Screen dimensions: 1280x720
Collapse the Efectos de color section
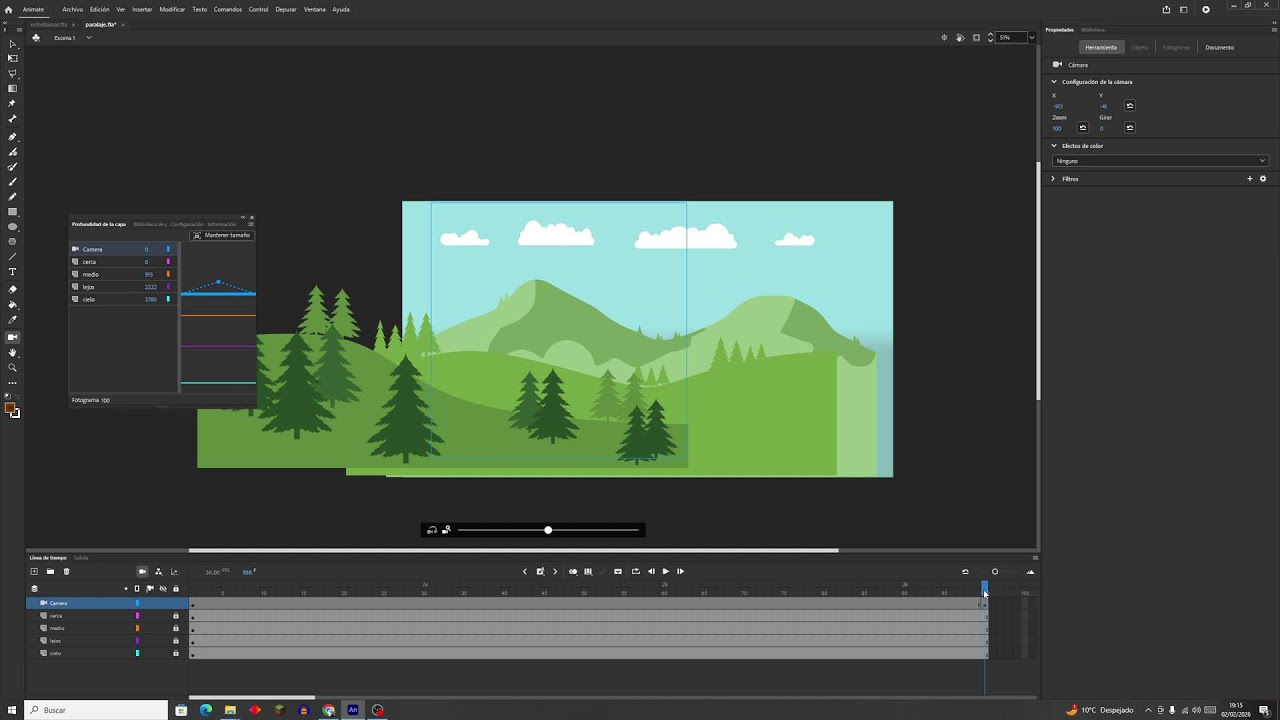[x=1053, y=146]
